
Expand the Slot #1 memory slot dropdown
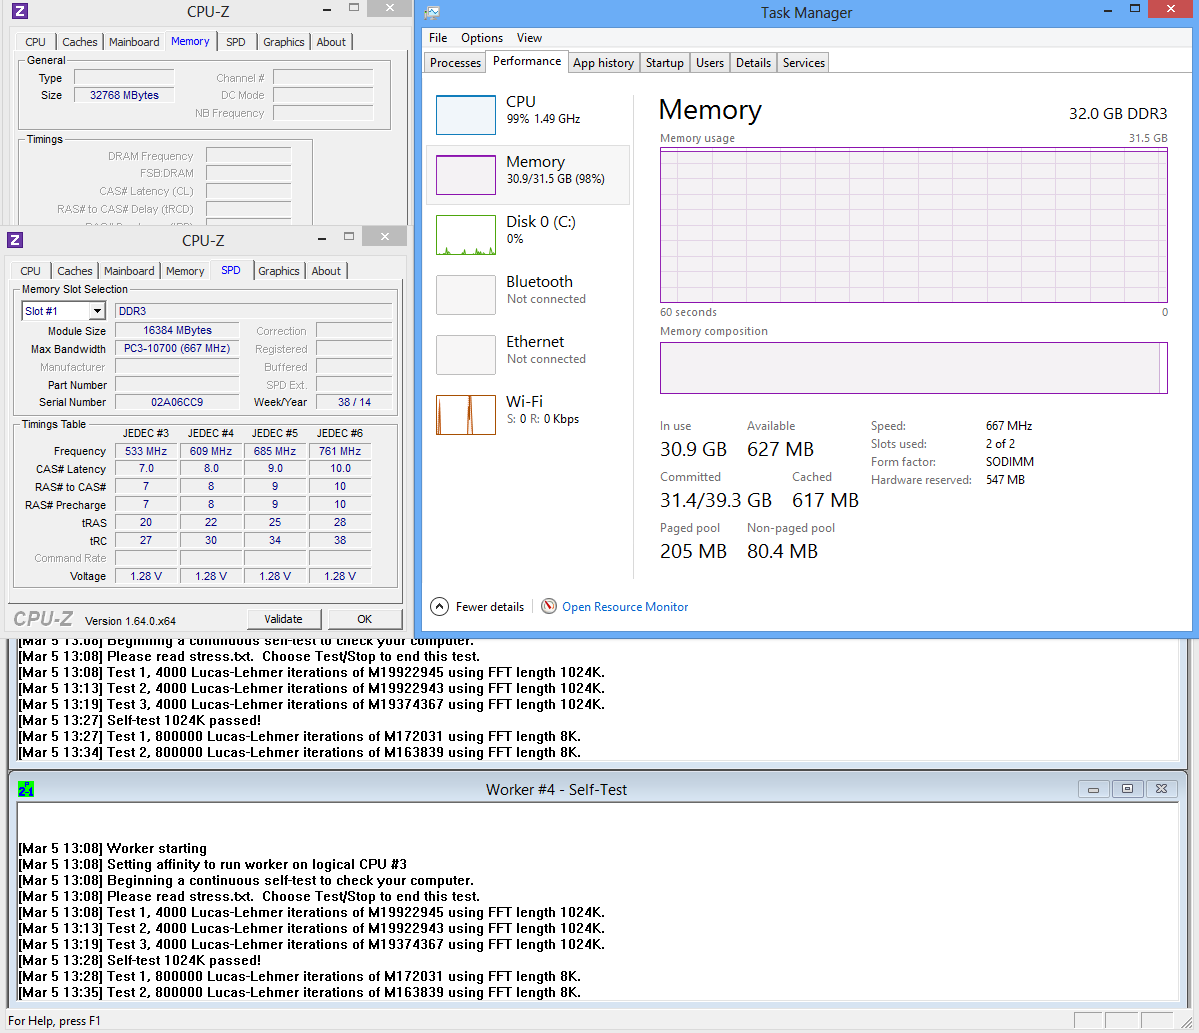tap(96, 311)
